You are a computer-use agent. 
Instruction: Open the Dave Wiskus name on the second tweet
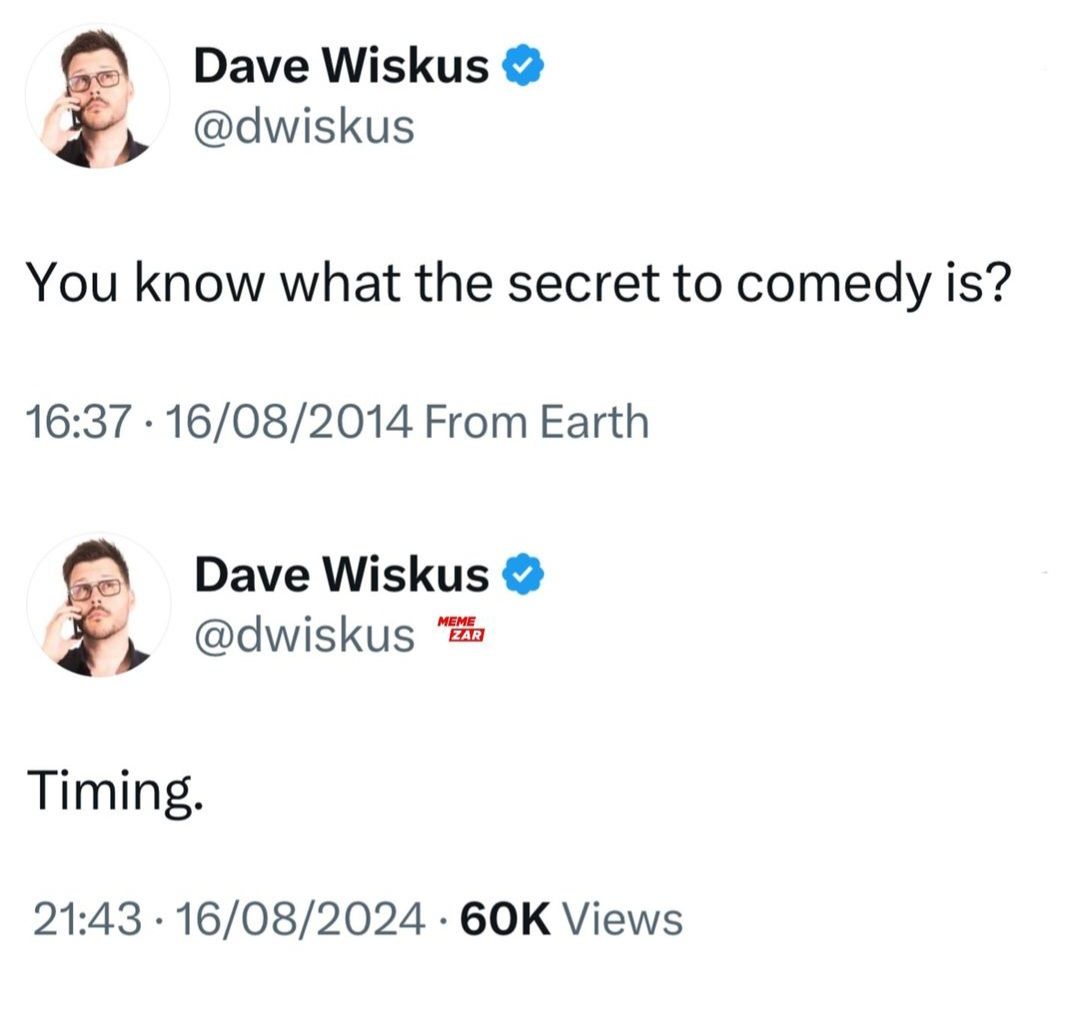click(341, 574)
